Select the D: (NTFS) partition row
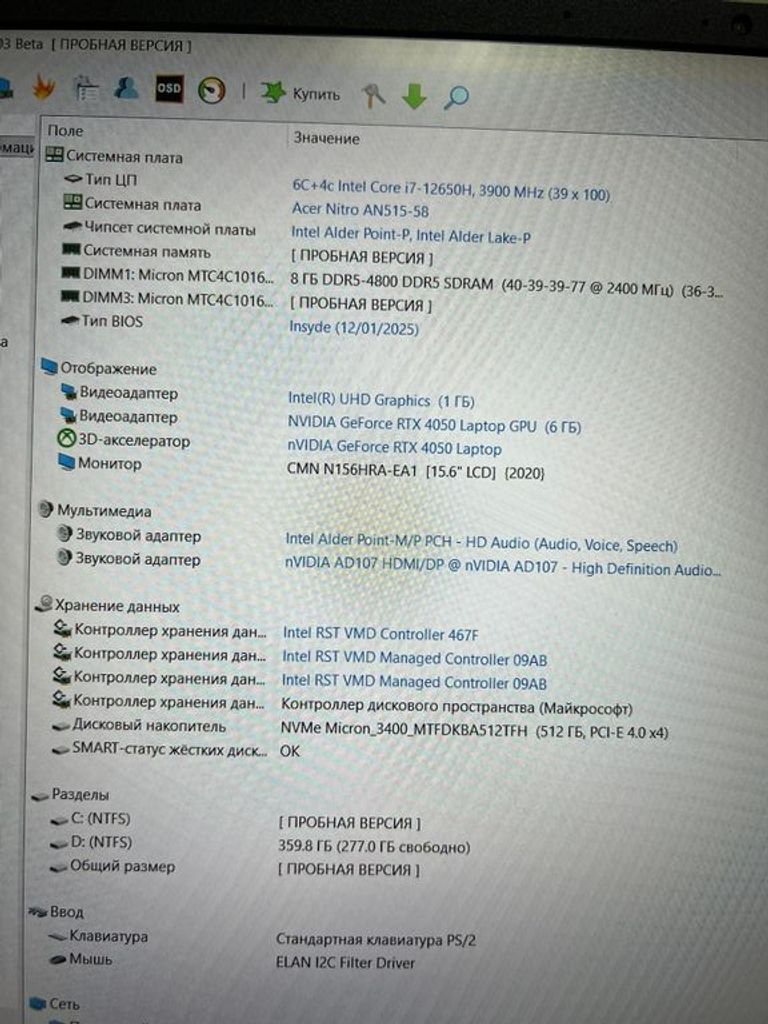 click(x=91, y=842)
